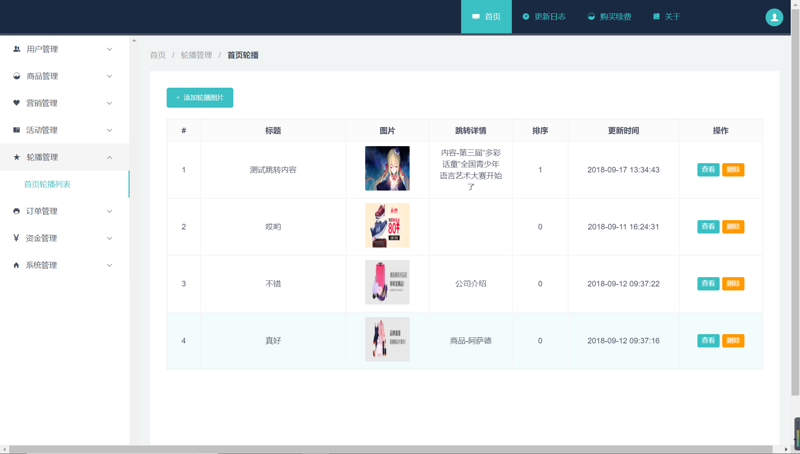Click the 用户管理 people icon

pos(16,49)
